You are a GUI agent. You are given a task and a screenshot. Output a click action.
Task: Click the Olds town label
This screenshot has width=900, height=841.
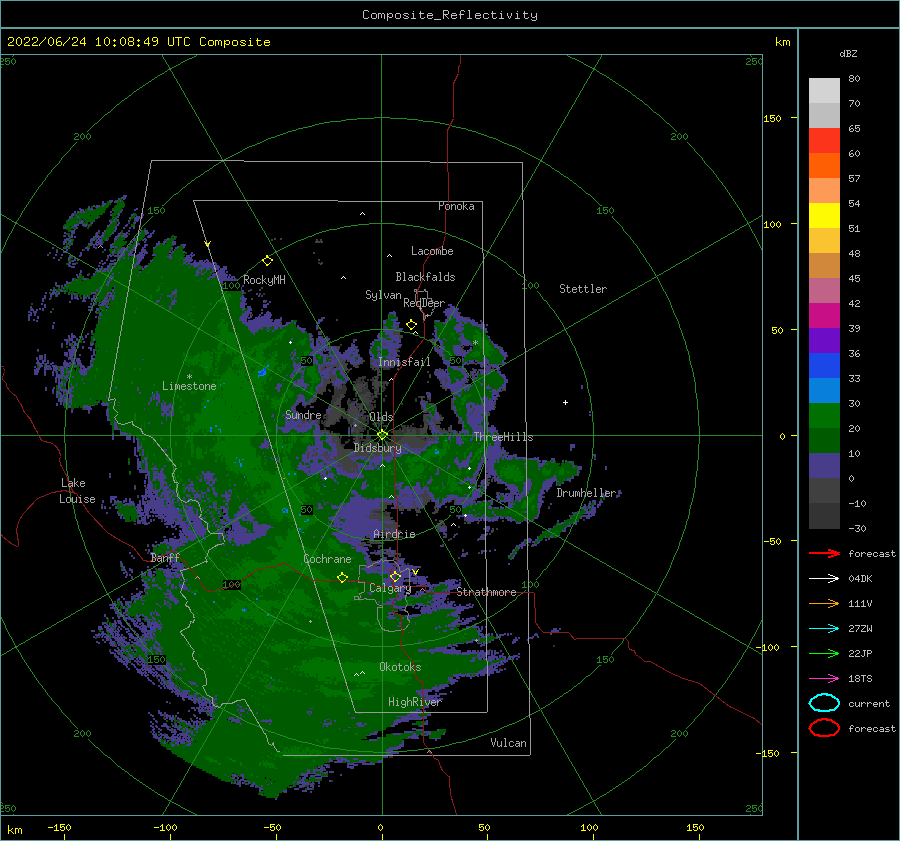pos(381,417)
